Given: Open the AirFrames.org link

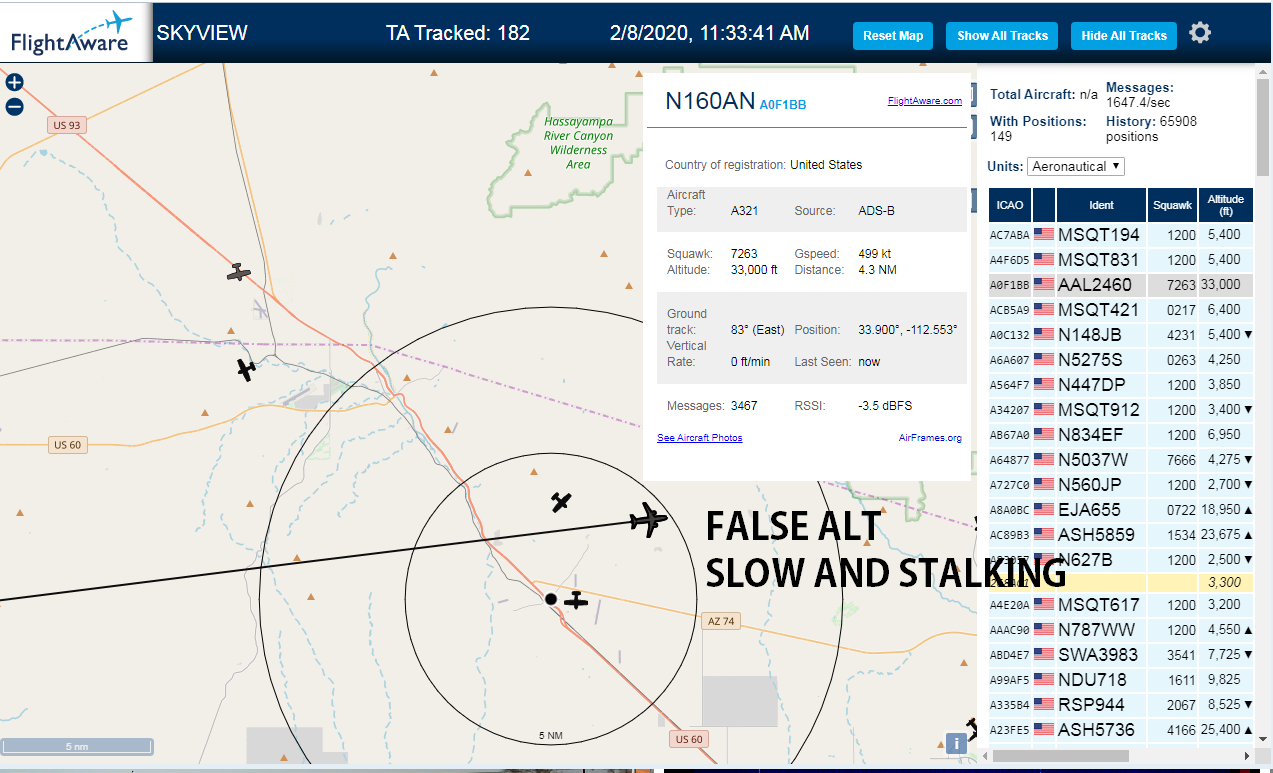Looking at the screenshot, I should [930, 438].
